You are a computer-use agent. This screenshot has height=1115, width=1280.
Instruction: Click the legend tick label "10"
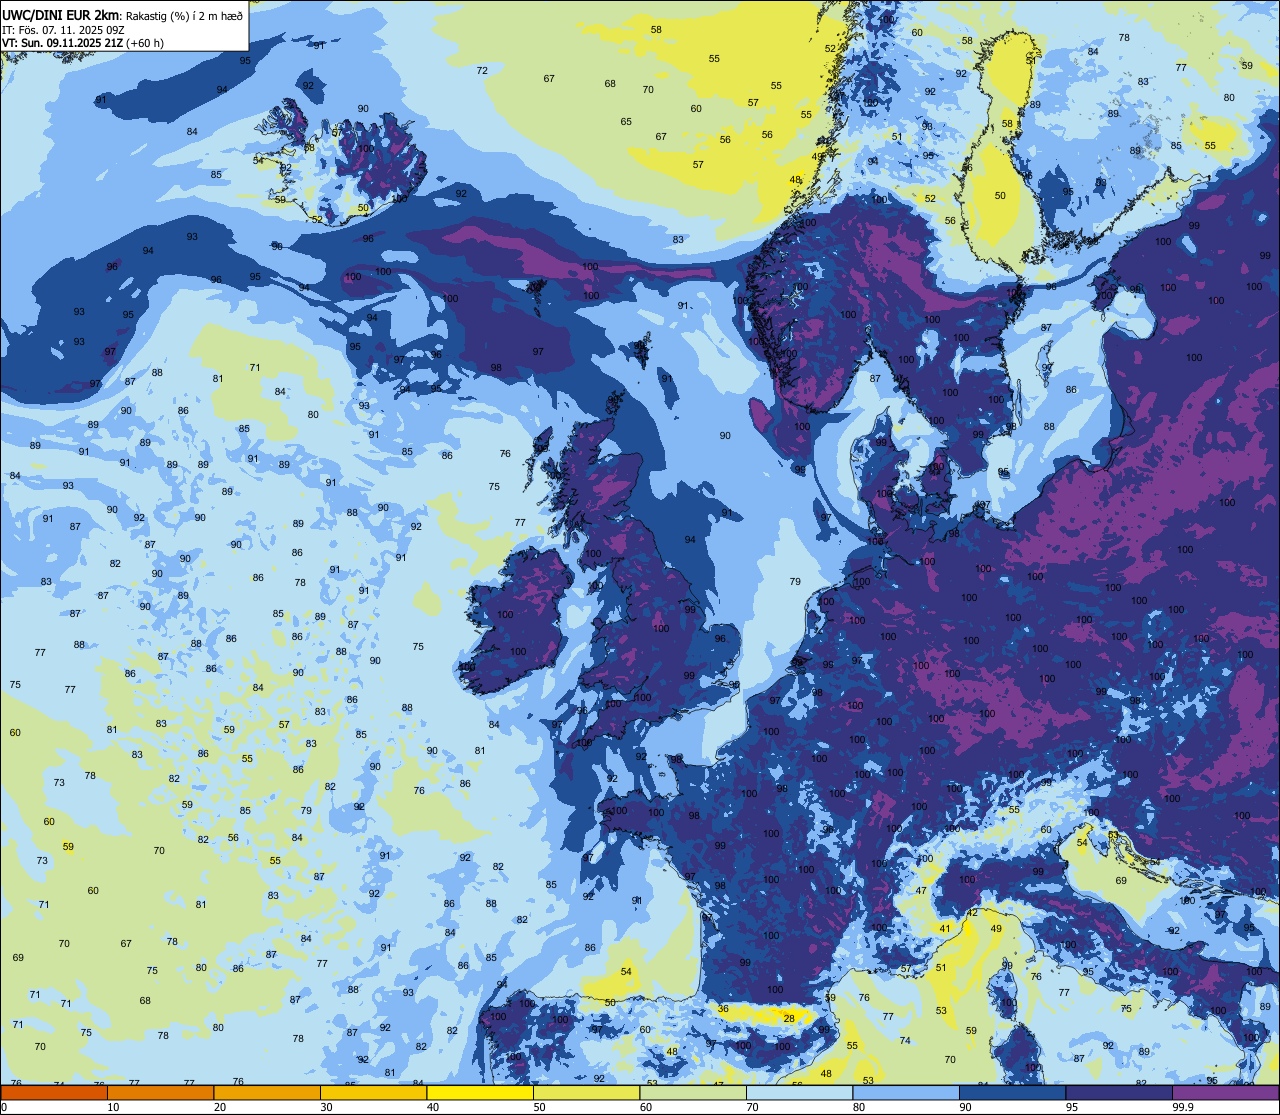click(113, 1107)
